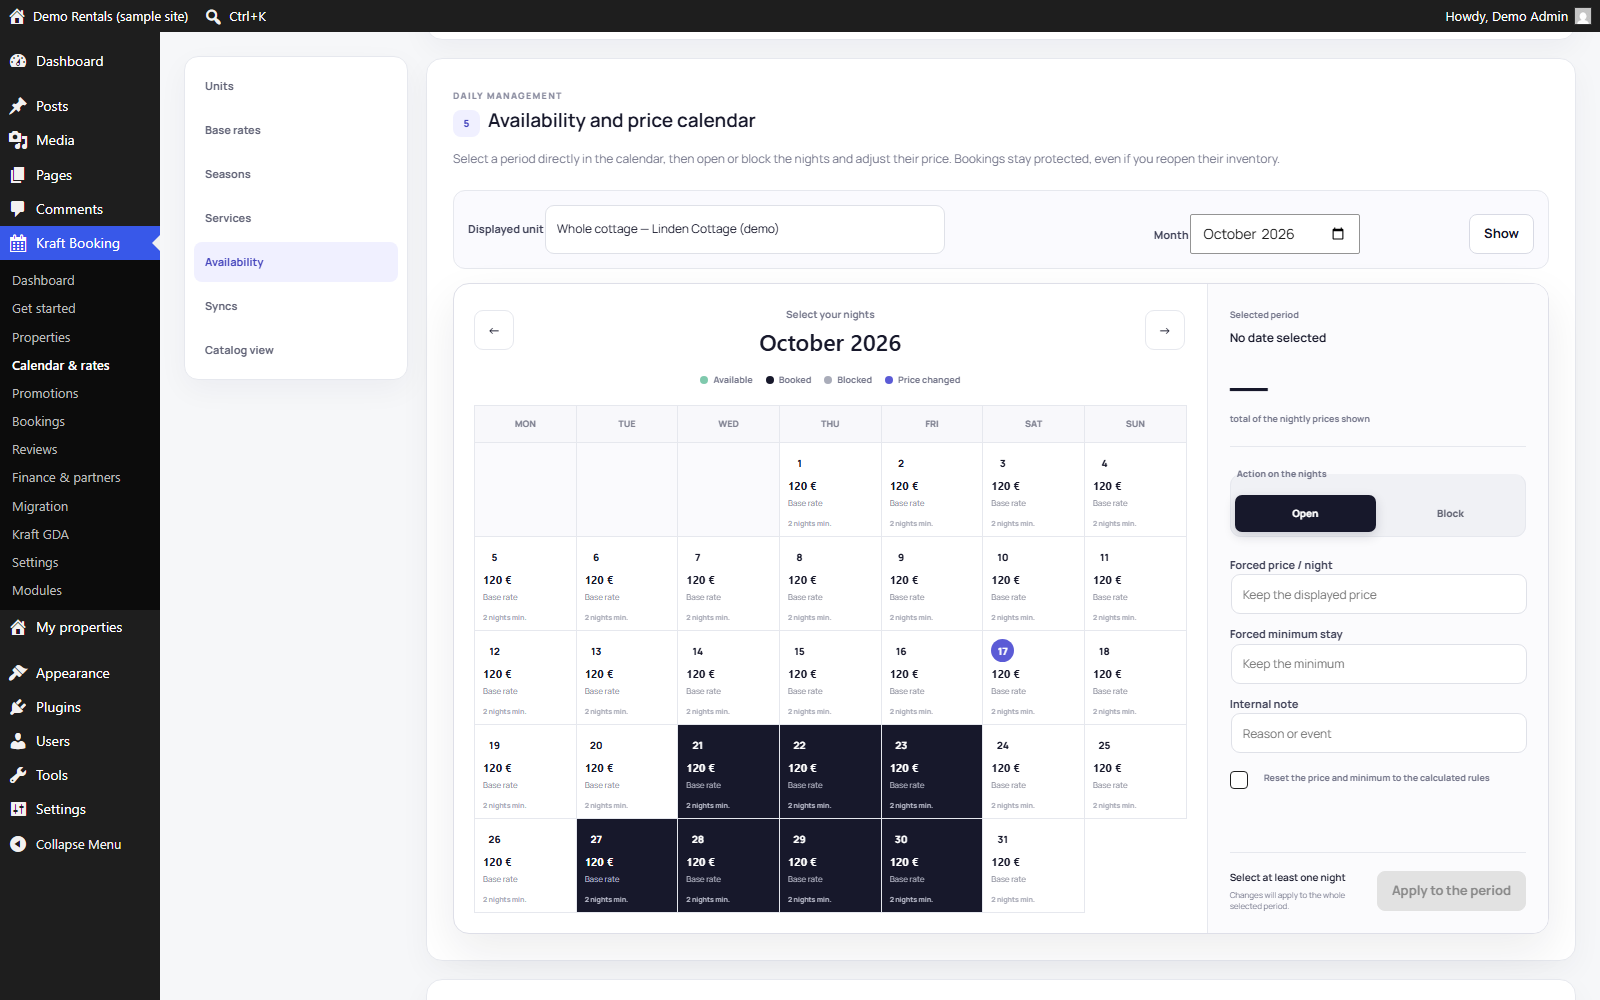The image size is (1600, 1000).
Task: Open Bookings in Kraft Booking submenu
Action: pos(38,421)
